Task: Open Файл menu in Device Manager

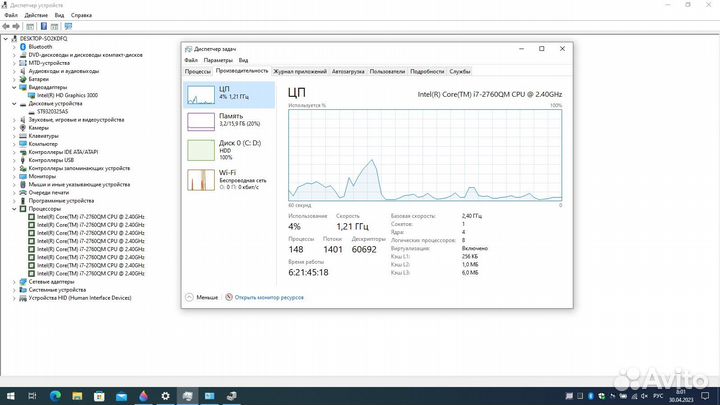Action: click(x=11, y=15)
